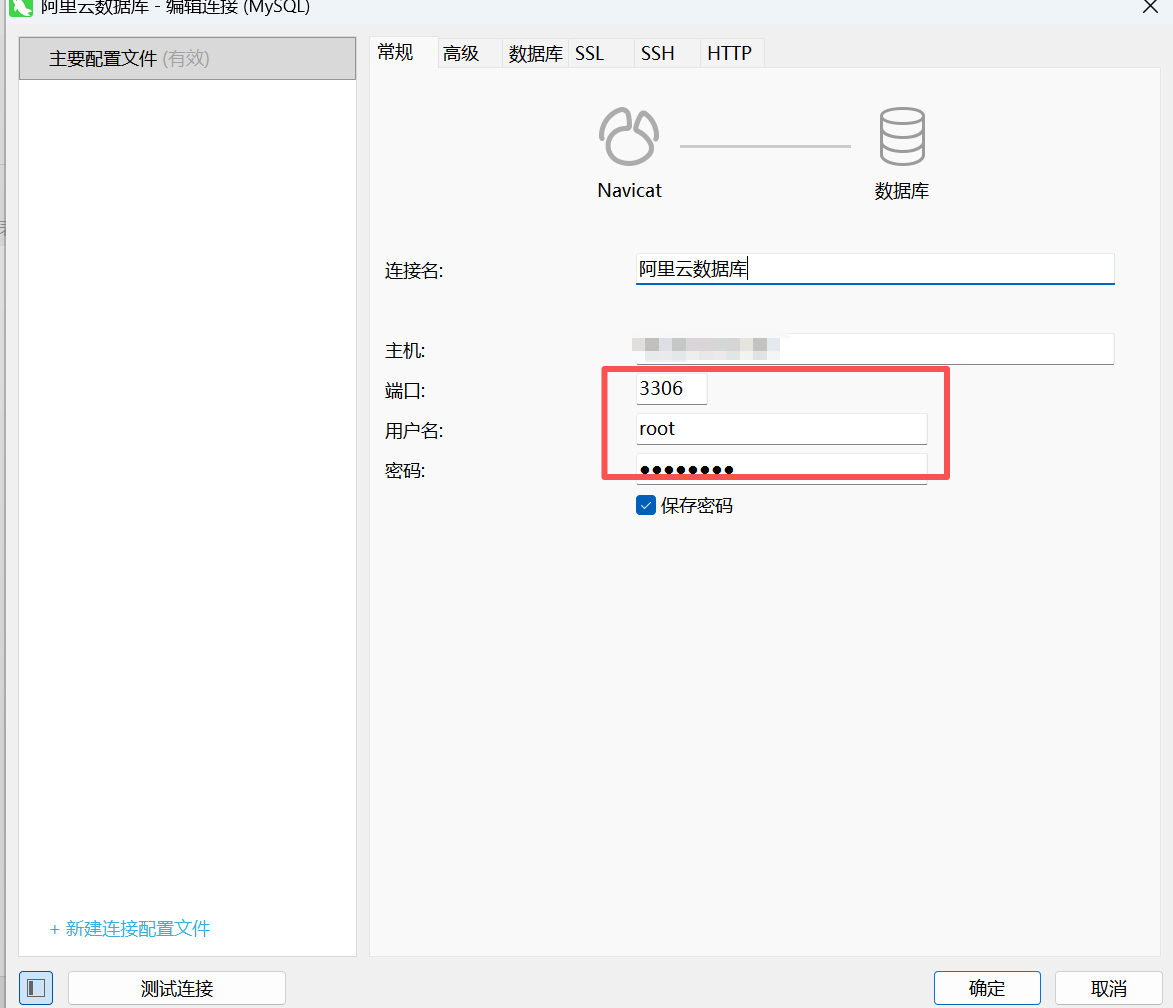Open the 数据库 tab
Viewport: 1173px width, 1008px height.
536,54
